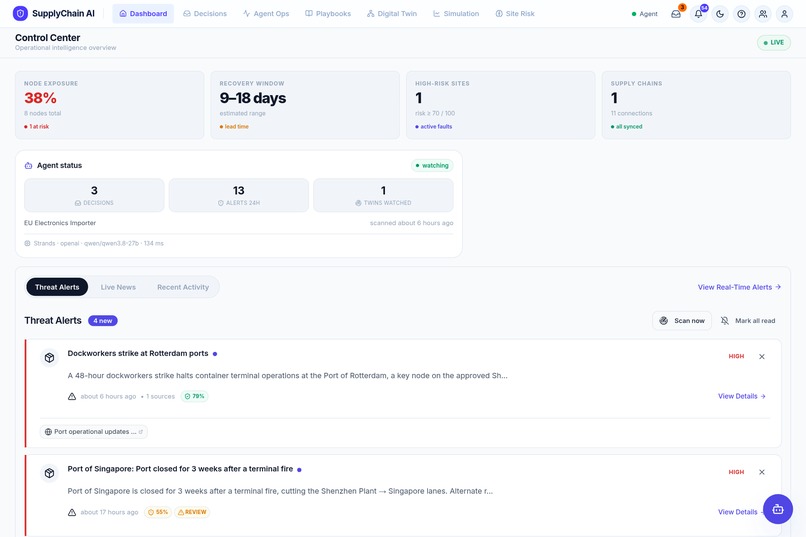Click the Agent status indicator in header
This screenshot has height=537, width=806.
[645, 14]
